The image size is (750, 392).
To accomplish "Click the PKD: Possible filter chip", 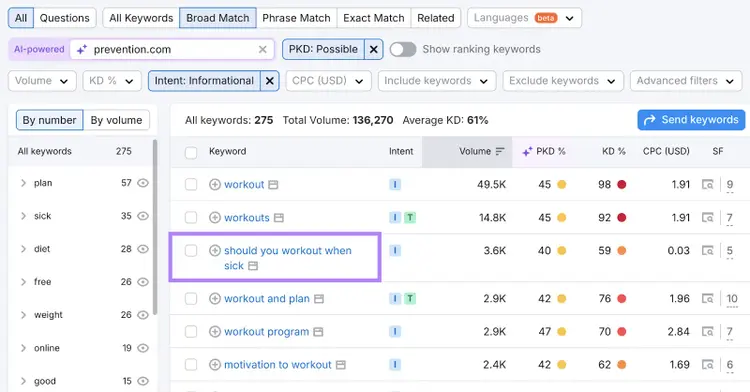I will click(x=323, y=49).
